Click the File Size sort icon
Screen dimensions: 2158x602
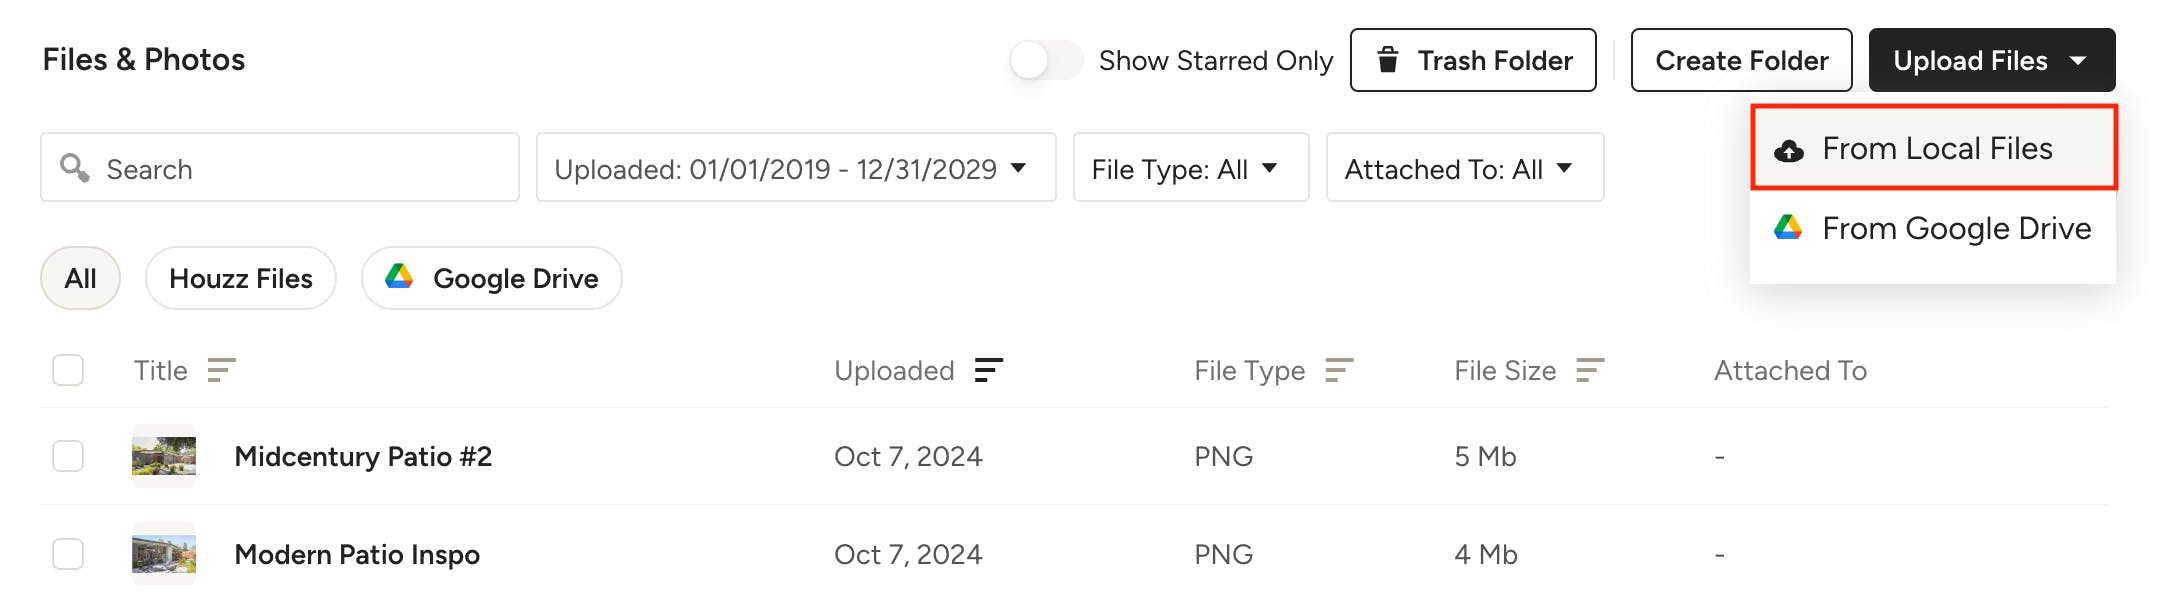(1589, 371)
